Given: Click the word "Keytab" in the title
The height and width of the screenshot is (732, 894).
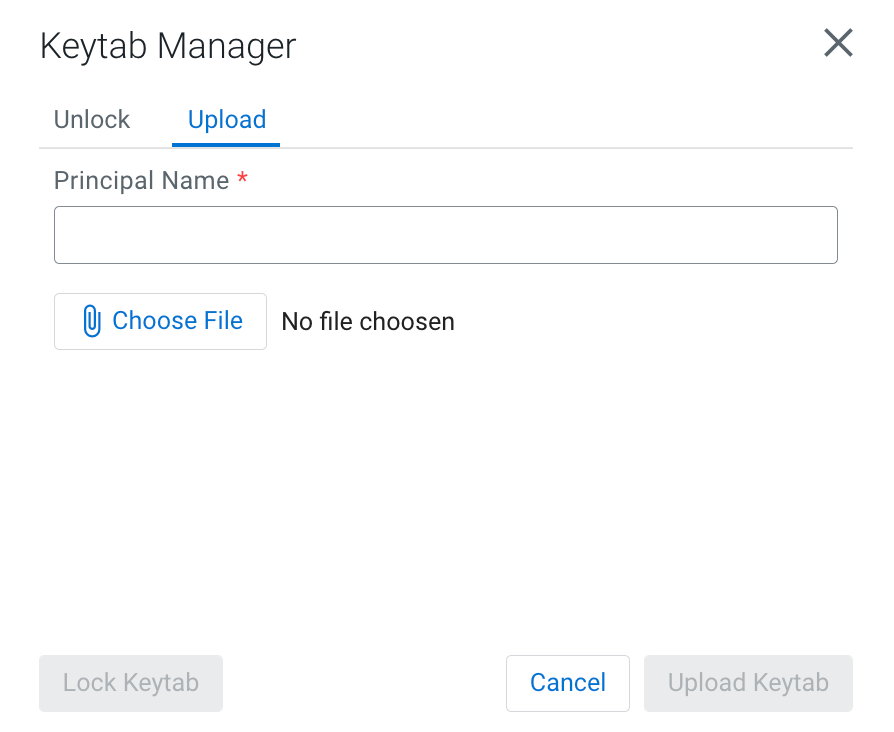Looking at the screenshot, I should click(95, 46).
